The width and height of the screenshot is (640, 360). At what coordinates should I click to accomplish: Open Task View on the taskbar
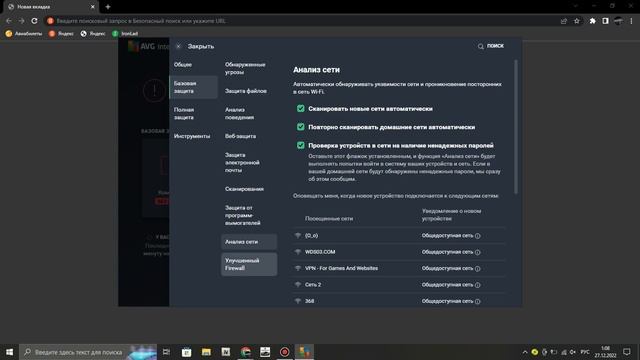coord(166,352)
